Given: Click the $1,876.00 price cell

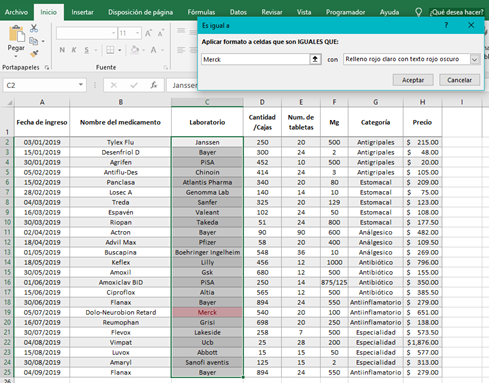Looking at the screenshot, I should click(422, 342).
